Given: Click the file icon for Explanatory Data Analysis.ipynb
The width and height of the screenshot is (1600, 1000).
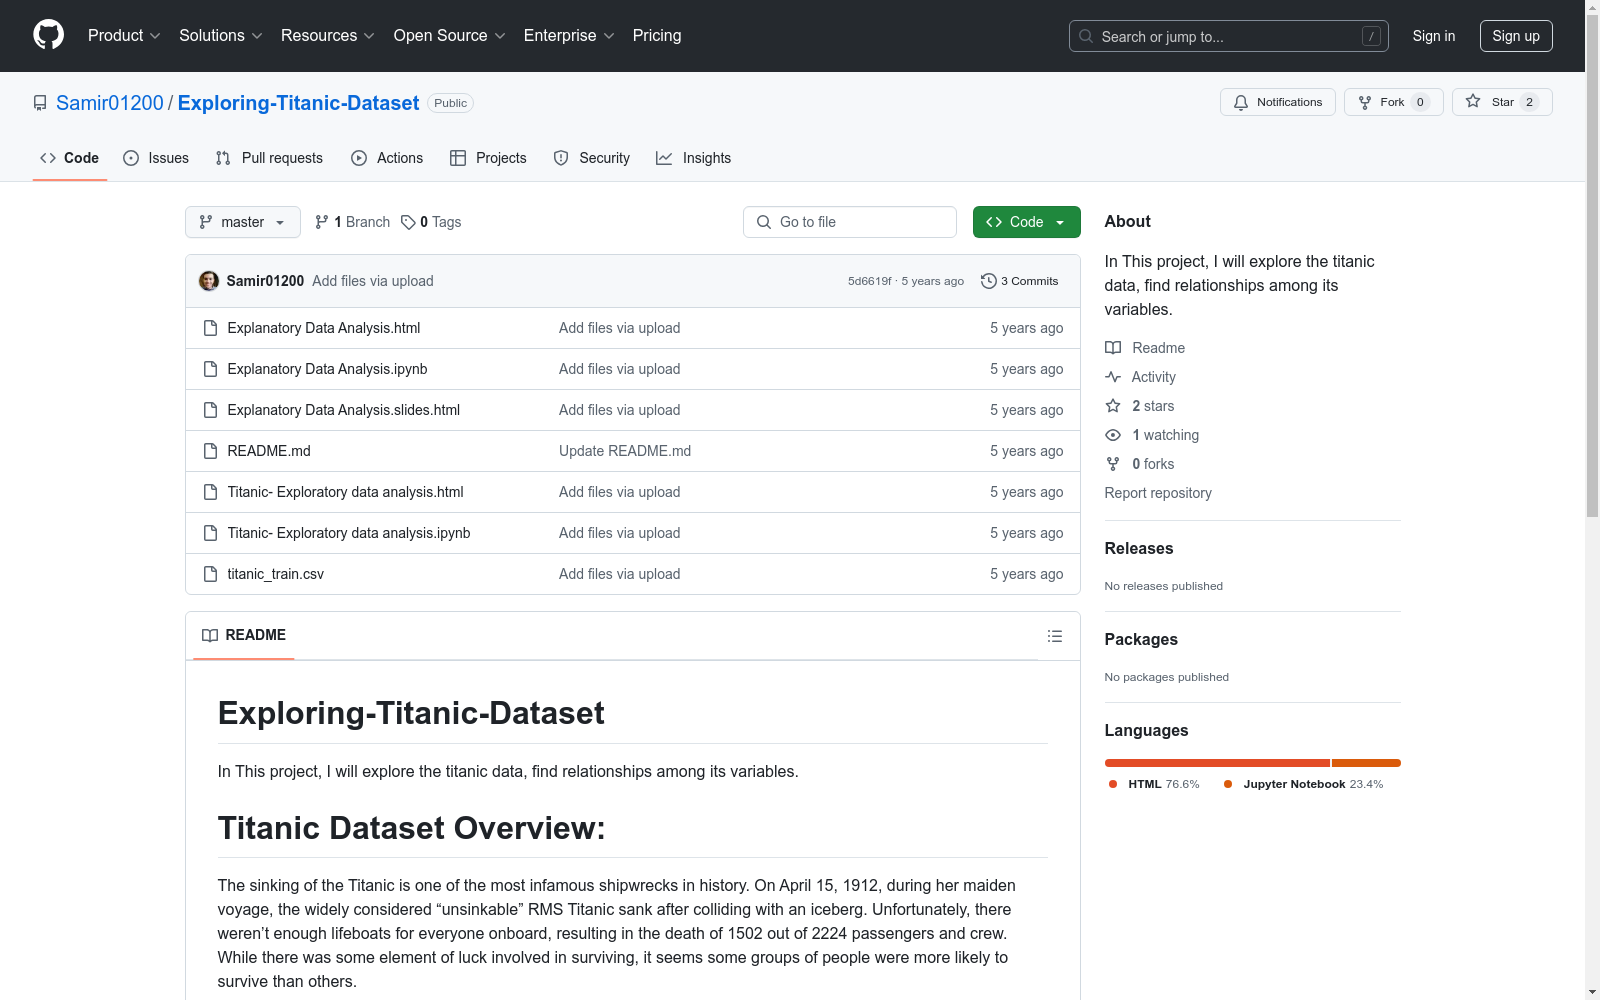Looking at the screenshot, I should (210, 369).
